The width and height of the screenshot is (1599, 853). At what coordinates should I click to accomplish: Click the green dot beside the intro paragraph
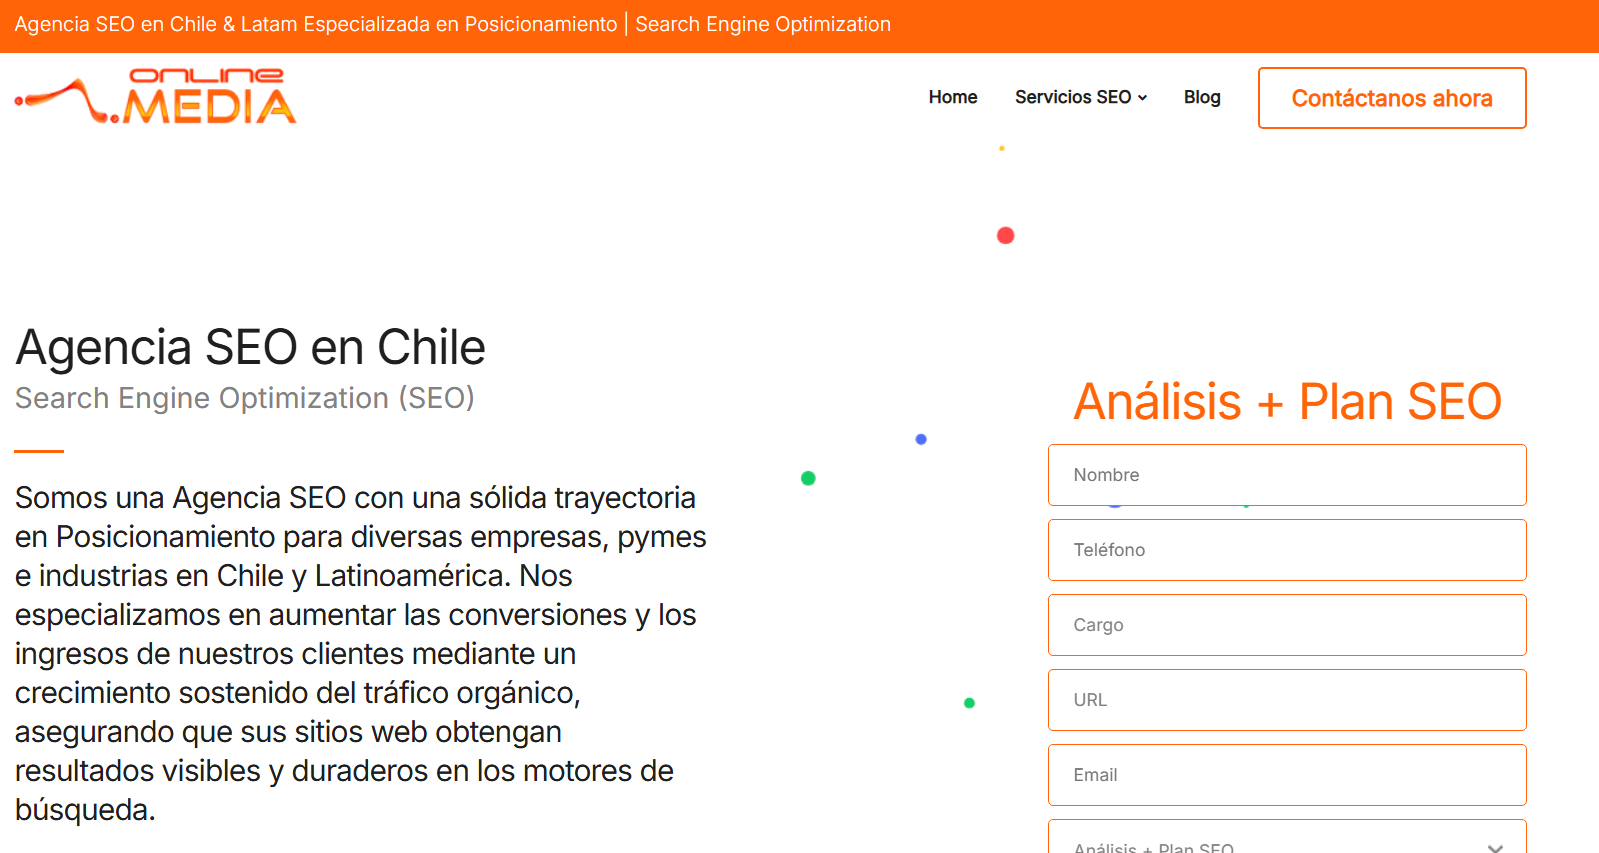pos(808,478)
